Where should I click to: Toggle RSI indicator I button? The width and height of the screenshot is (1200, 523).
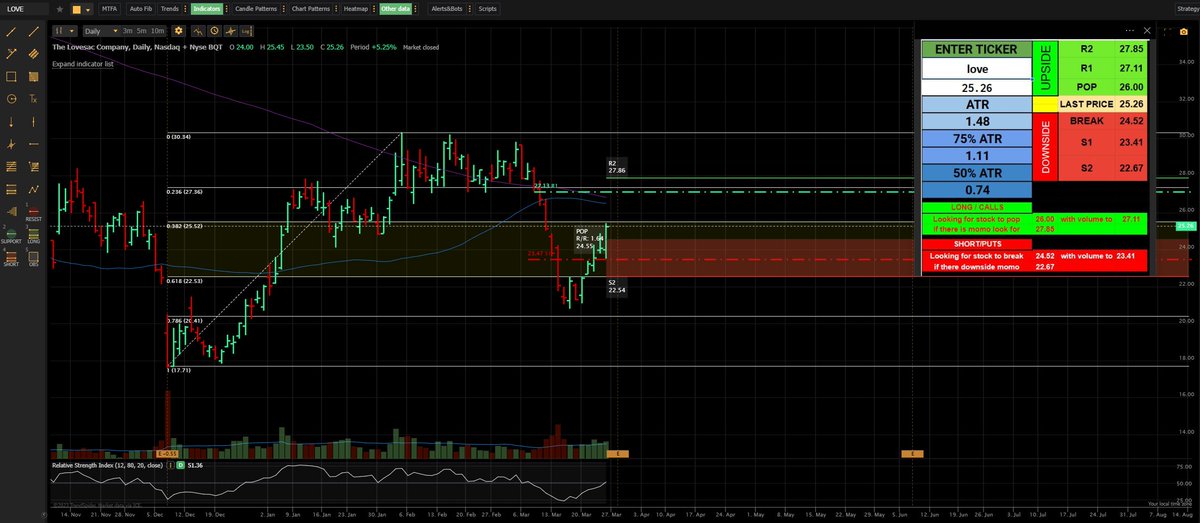click(x=171, y=465)
